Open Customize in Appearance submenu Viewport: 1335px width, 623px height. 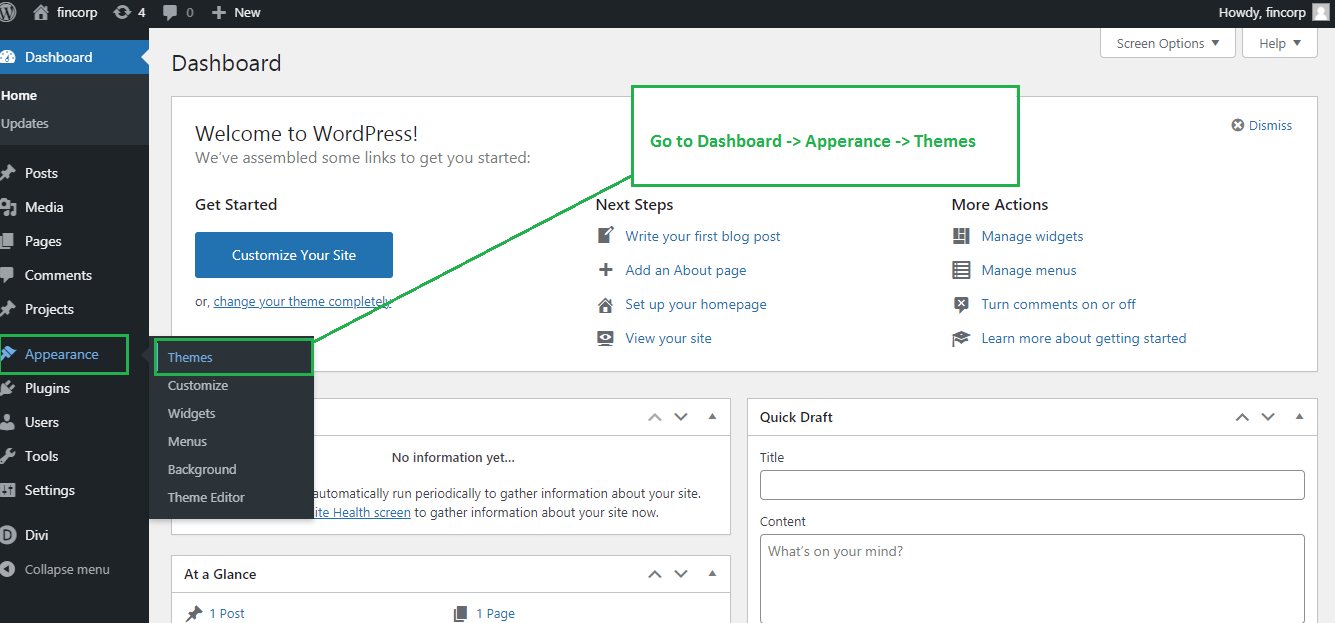[198, 385]
